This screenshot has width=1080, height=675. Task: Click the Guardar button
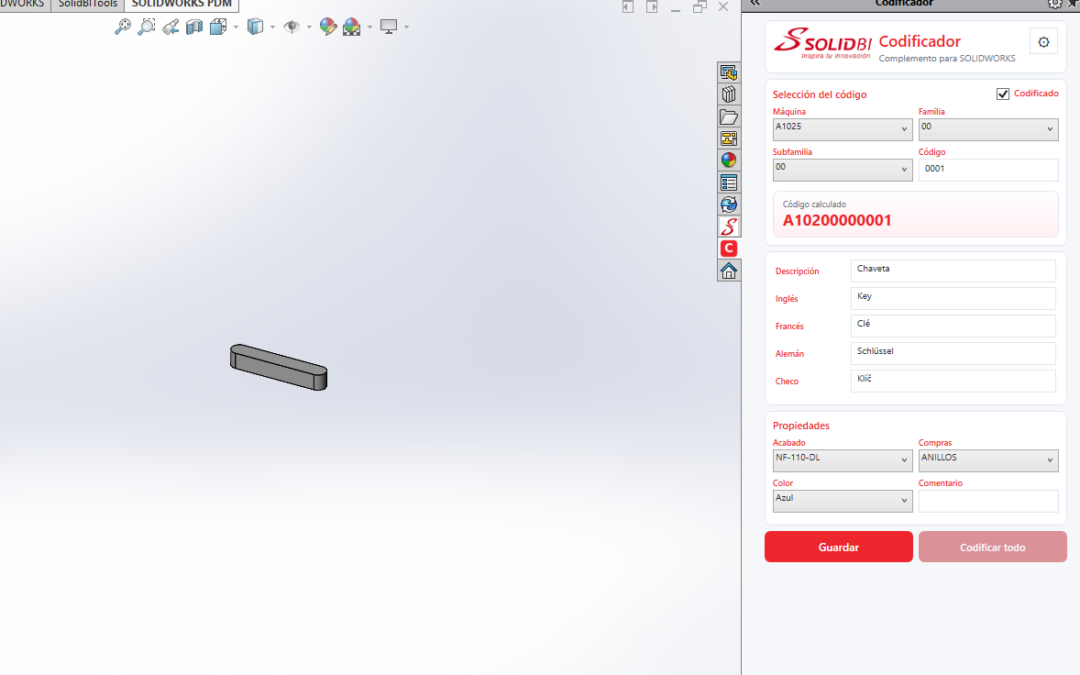tap(838, 547)
